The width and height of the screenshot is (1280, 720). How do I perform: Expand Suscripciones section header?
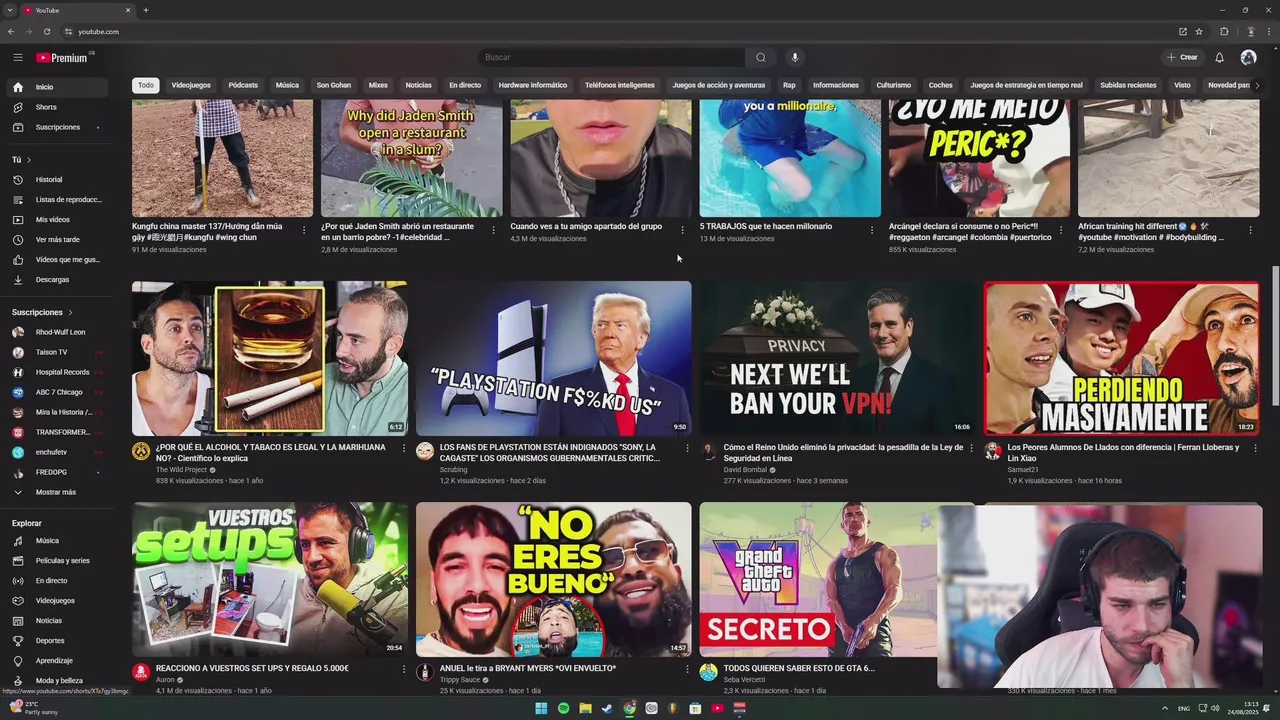42,312
